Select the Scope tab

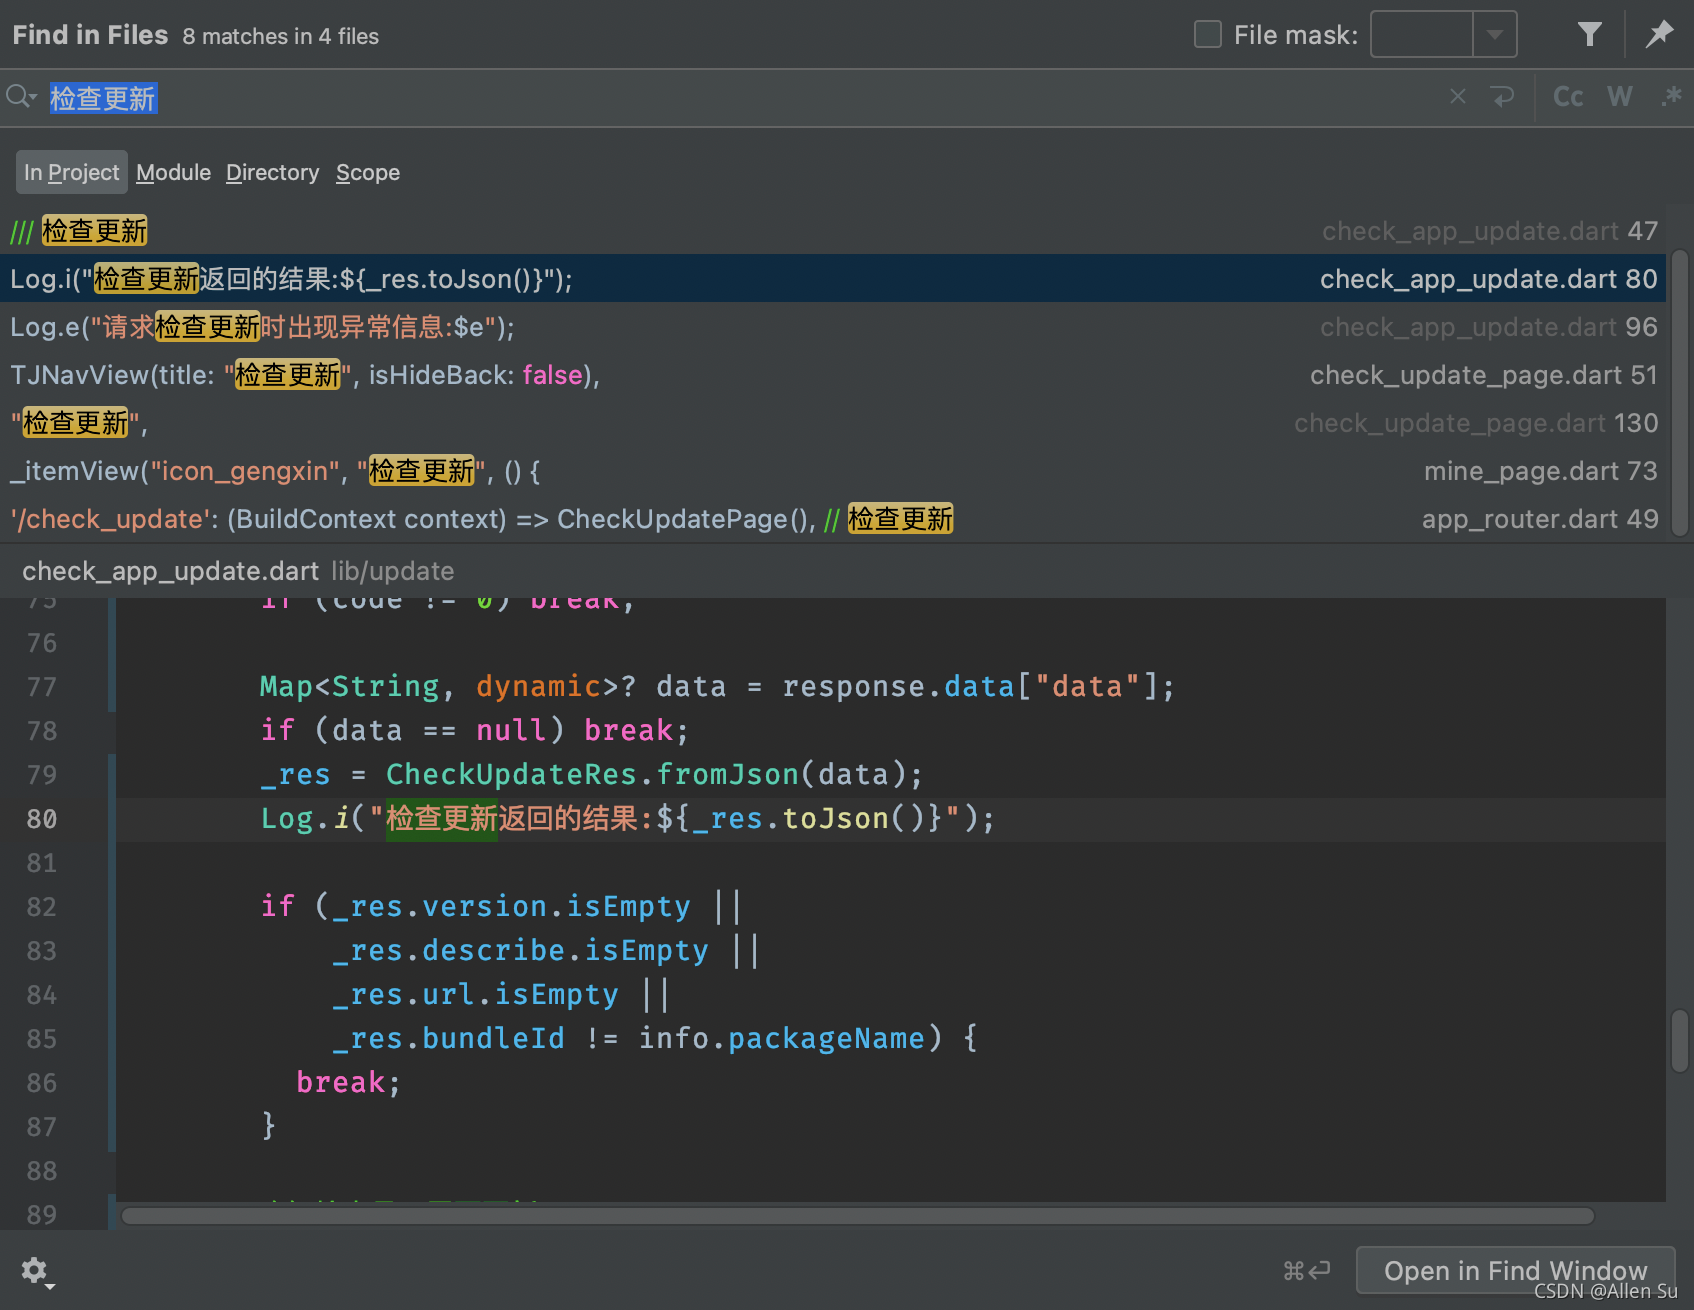pyautogui.click(x=368, y=173)
